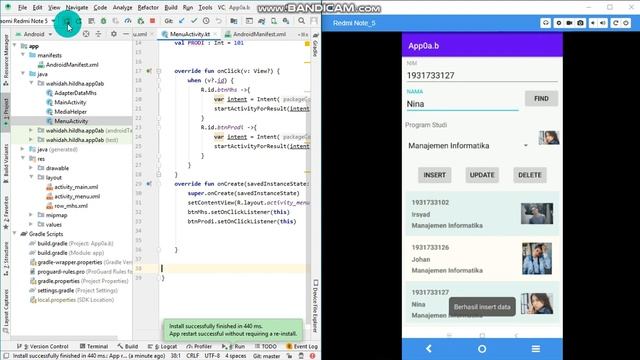Click Git update project blue arrow
This screenshot has height=360, width=640.
tap(182, 21)
